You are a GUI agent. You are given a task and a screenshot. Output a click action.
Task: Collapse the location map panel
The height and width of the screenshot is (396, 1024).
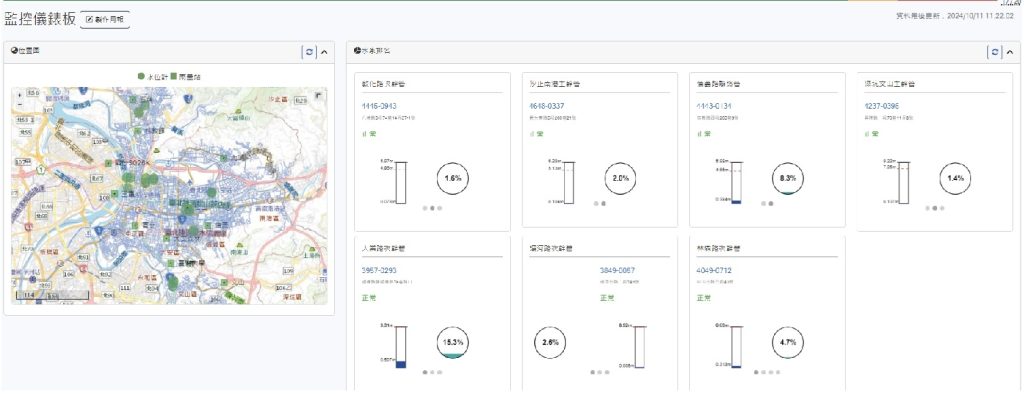325,52
